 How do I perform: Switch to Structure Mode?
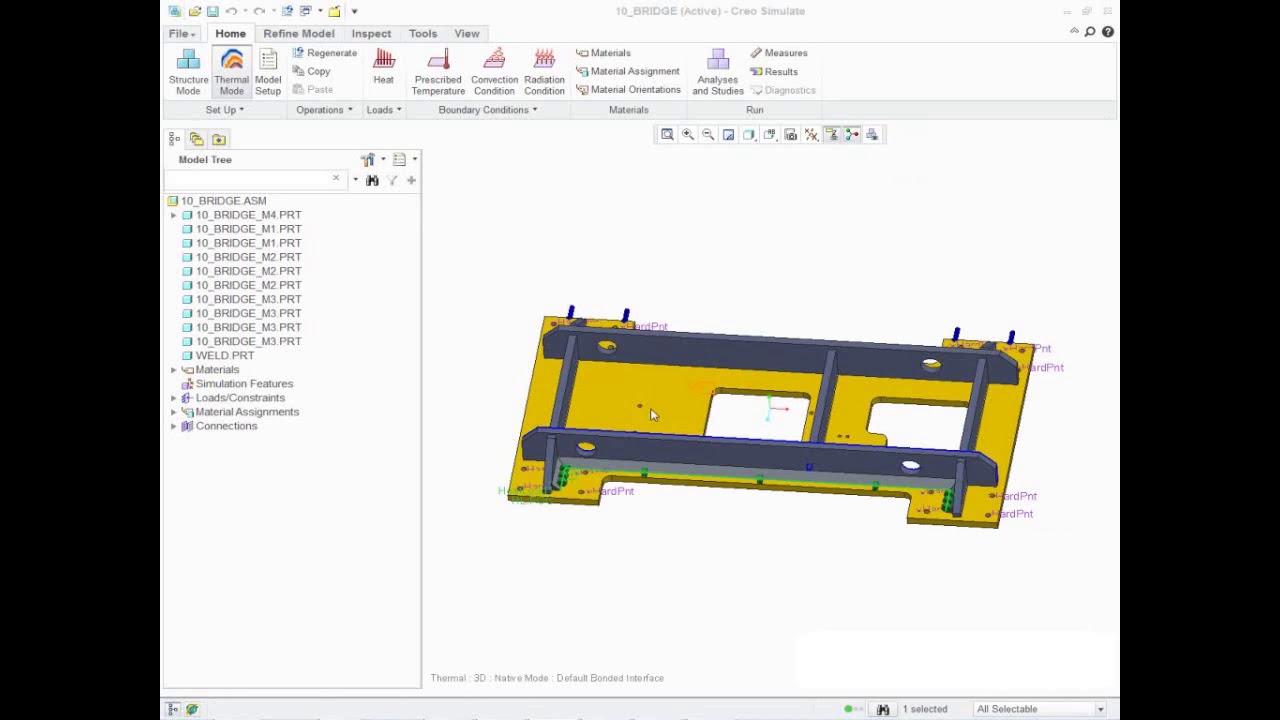tap(188, 72)
